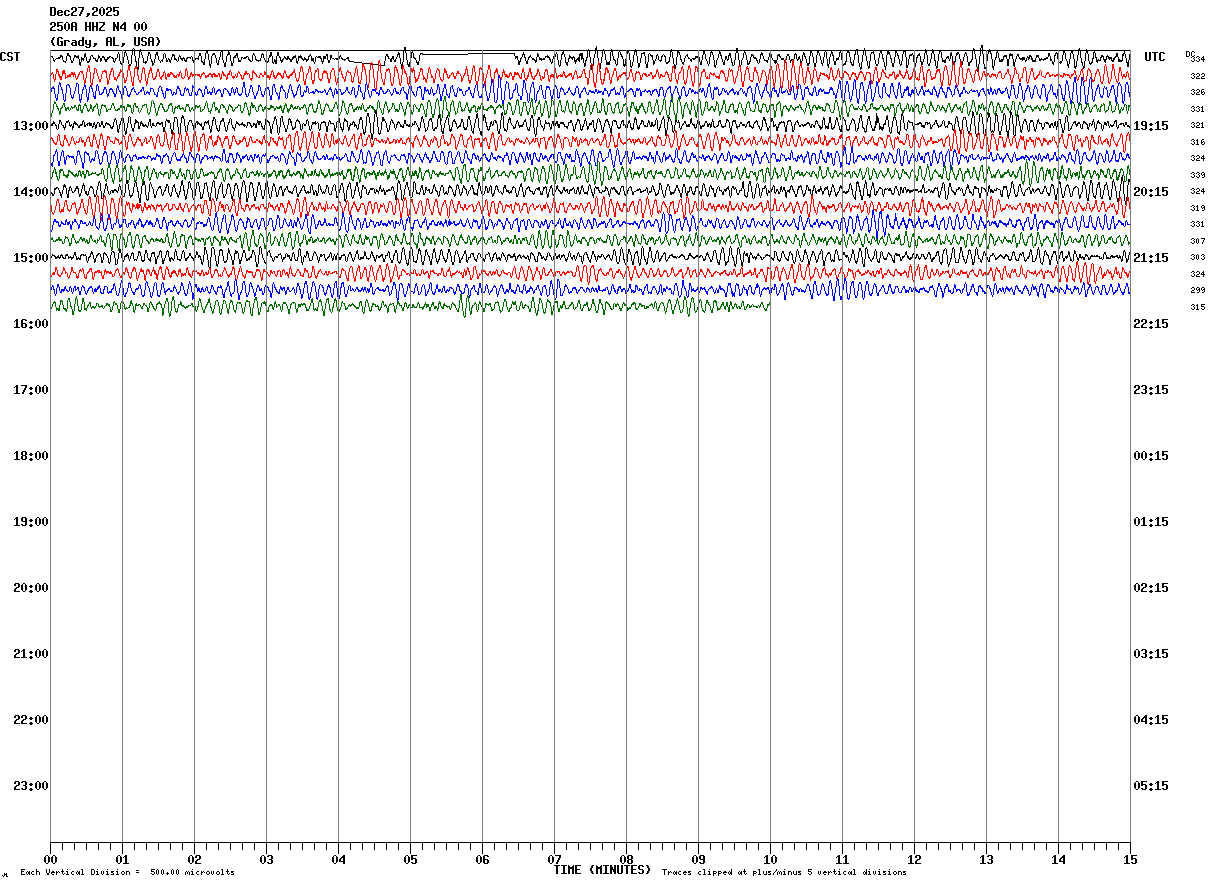The width and height of the screenshot is (1210, 886).
Task: Select the 16:00 CST hour label
Action: (x=30, y=324)
